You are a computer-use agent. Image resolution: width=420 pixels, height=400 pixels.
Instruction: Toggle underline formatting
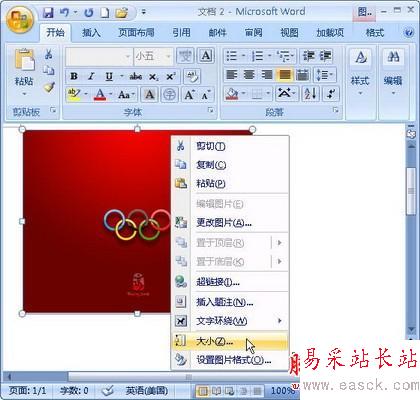pos(109,77)
